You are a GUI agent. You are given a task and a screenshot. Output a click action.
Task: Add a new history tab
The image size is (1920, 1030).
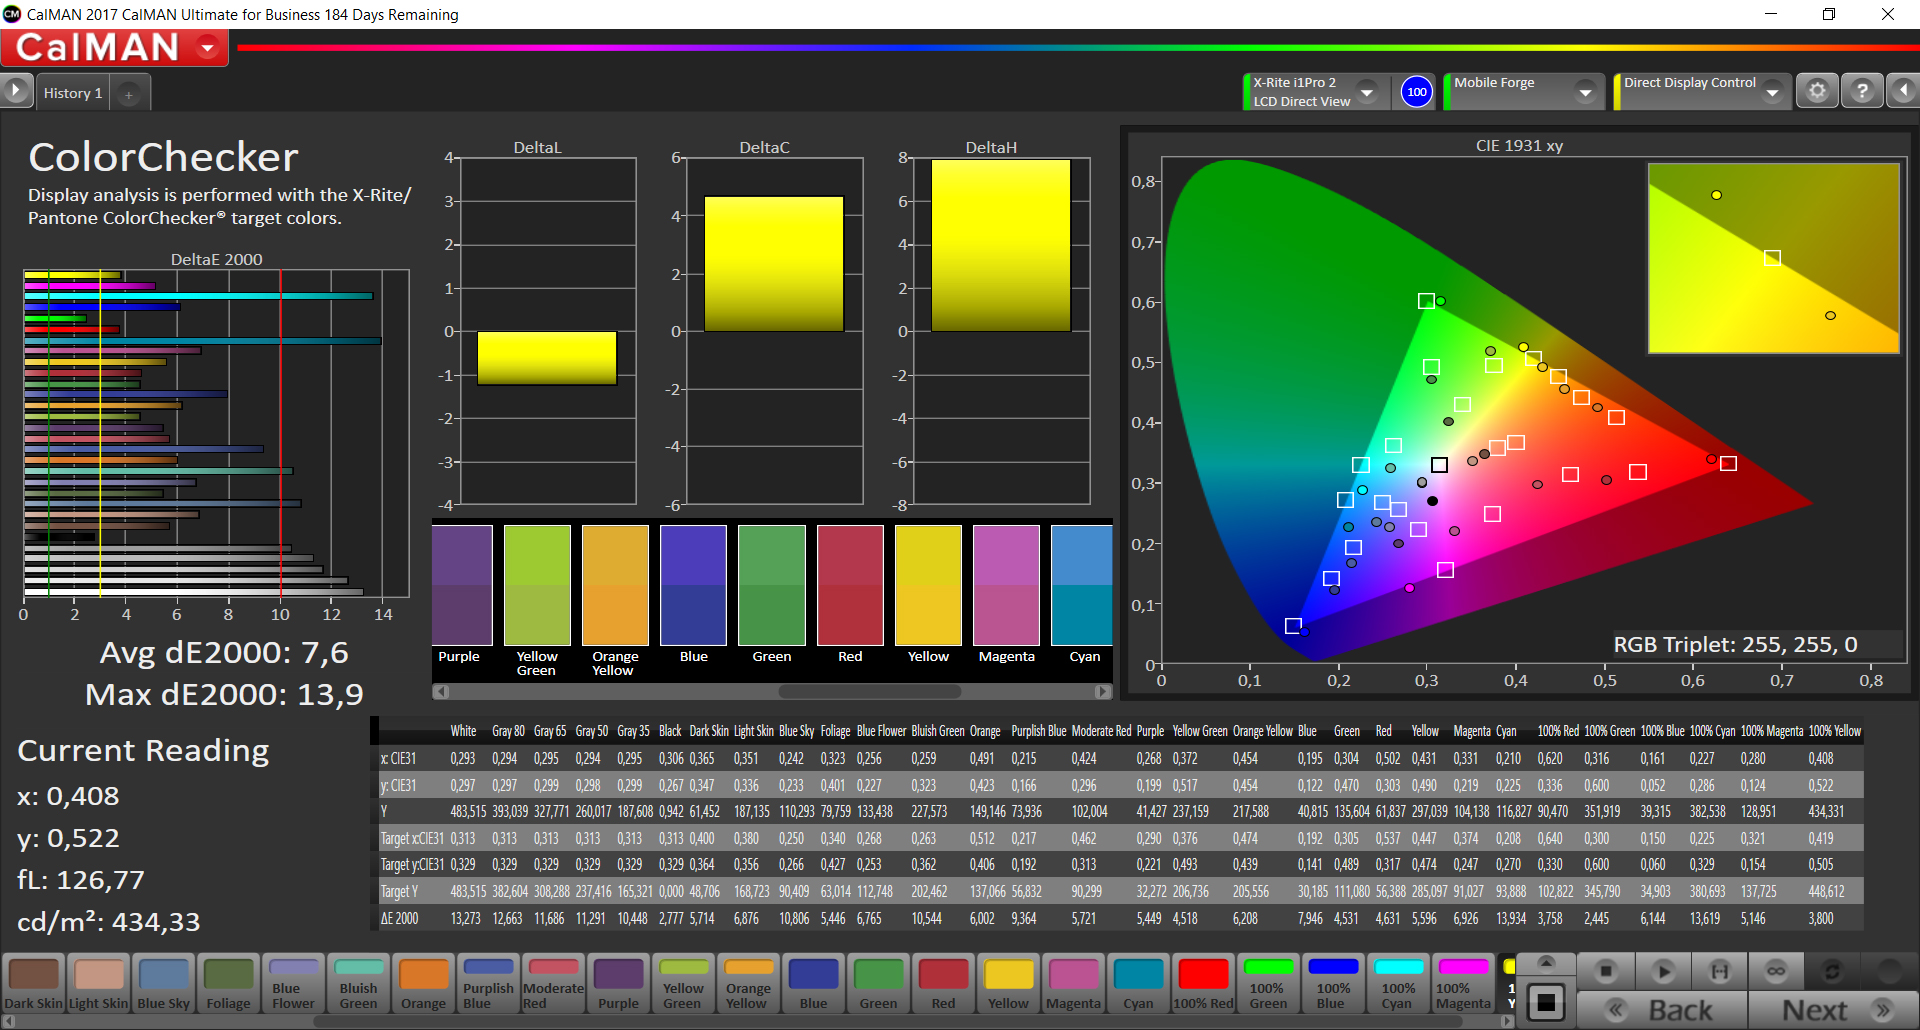click(129, 94)
